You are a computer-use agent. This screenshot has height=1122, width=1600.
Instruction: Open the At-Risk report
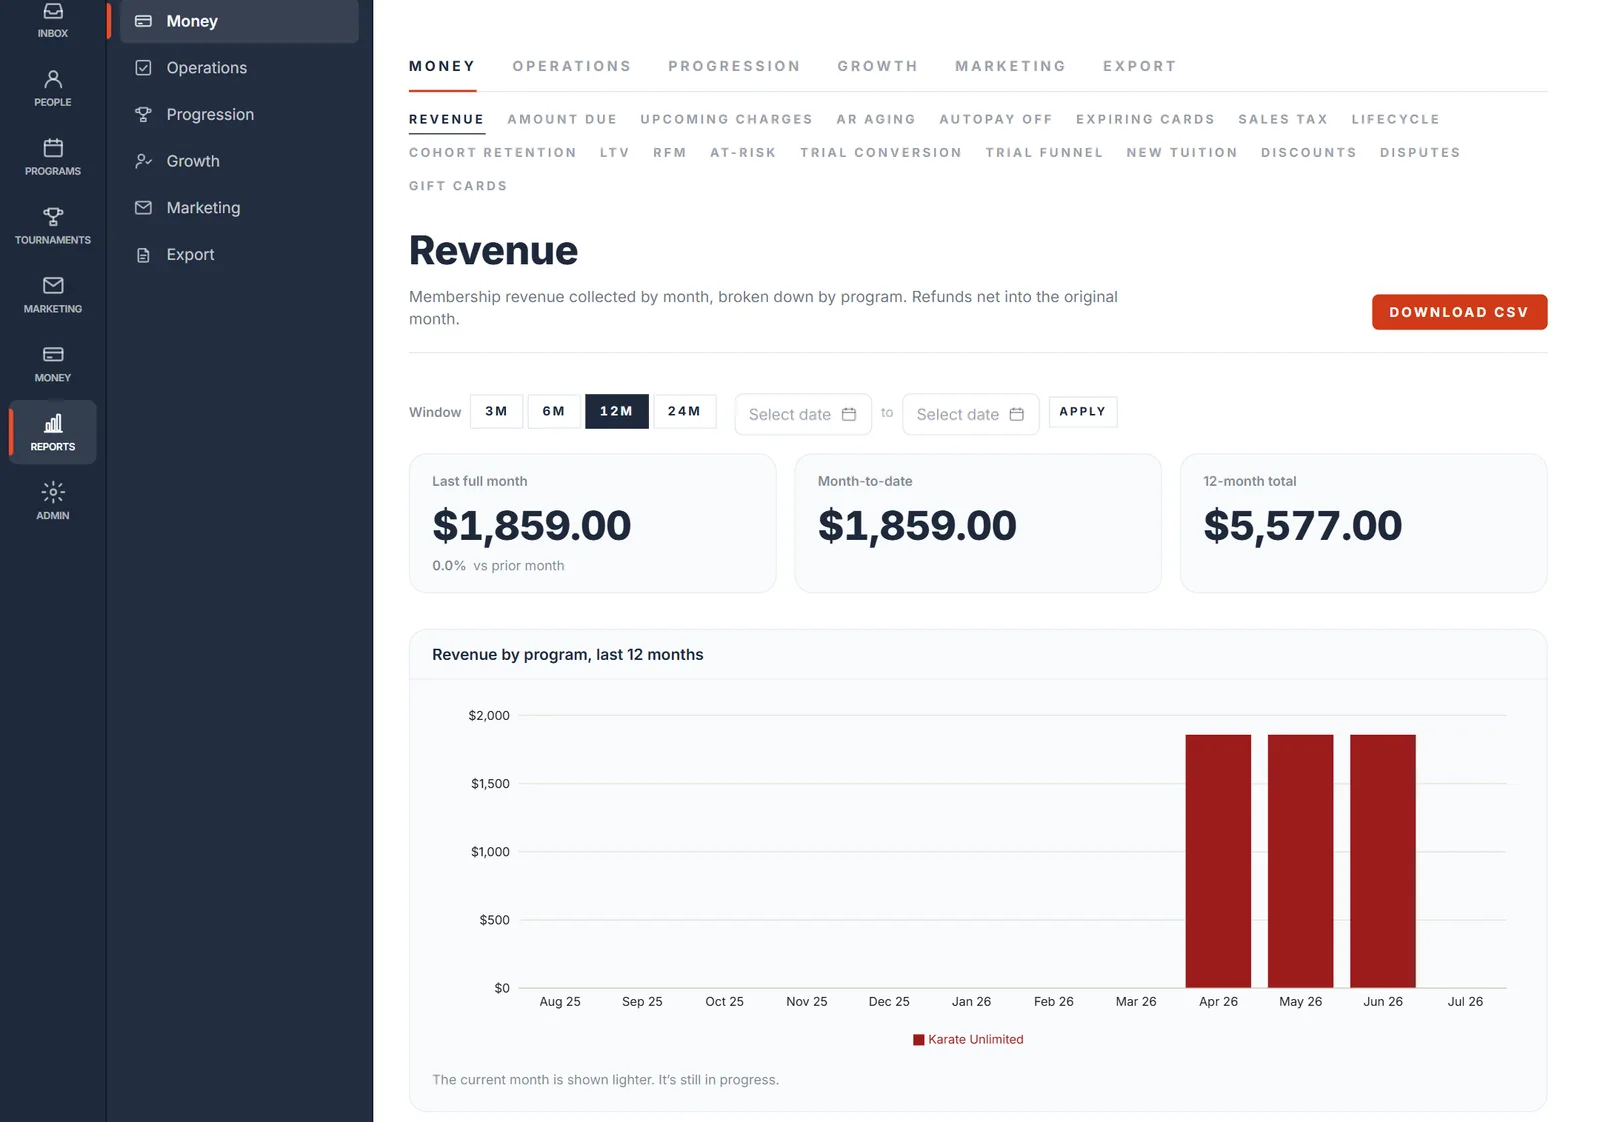point(743,153)
